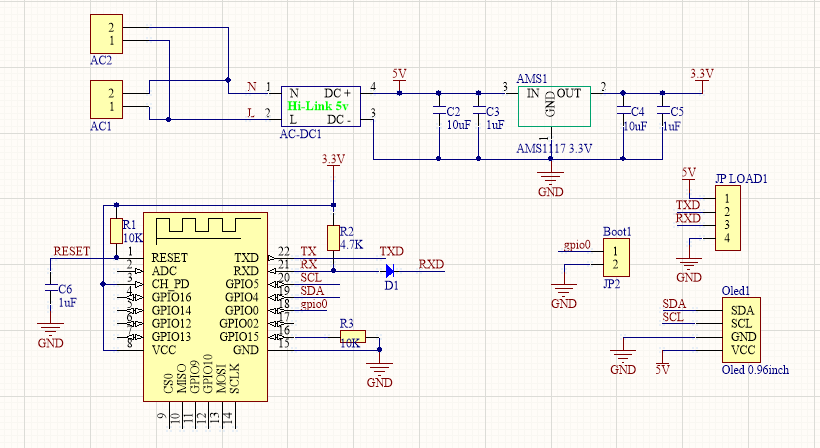Image resolution: width=820 pixels, height=448 pixels.
Task: Select capacitor C2 designator
Action: [x=453, y=112]
